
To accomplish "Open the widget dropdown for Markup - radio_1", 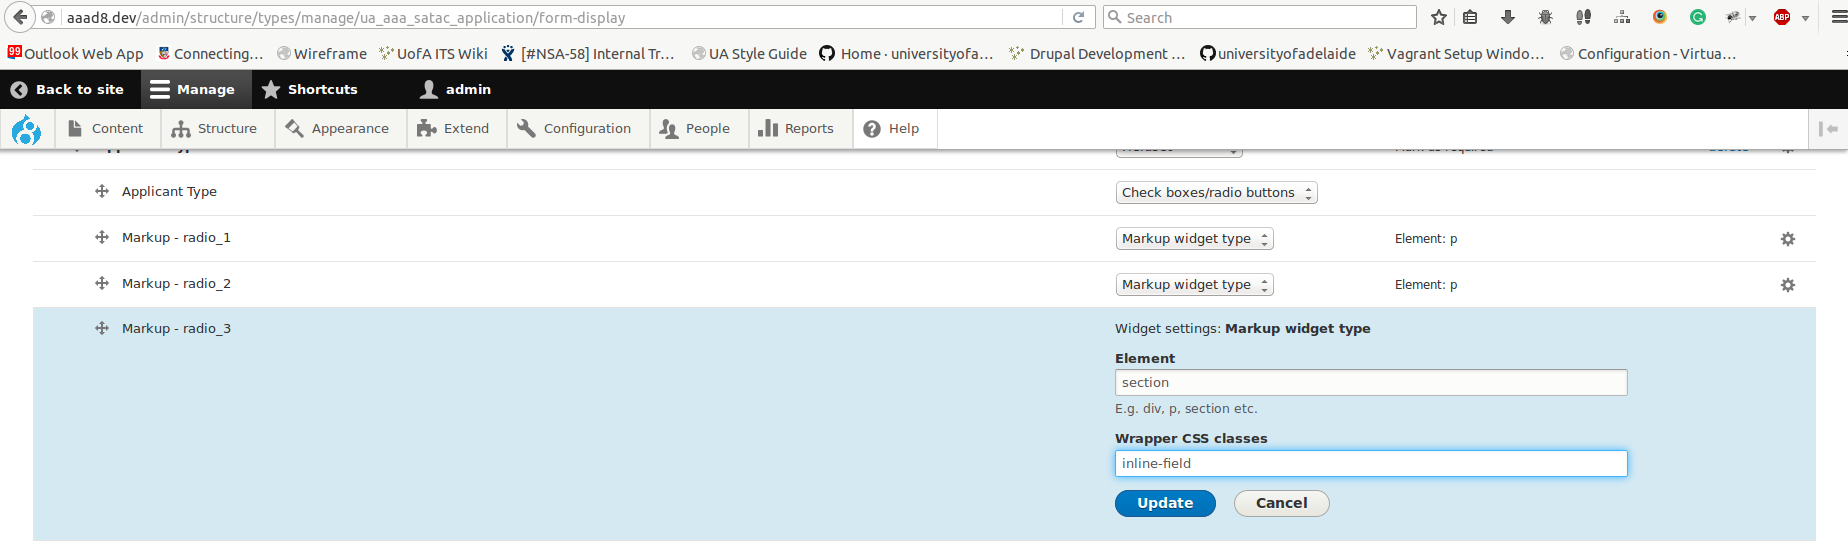I will [x=1194, y=239].
